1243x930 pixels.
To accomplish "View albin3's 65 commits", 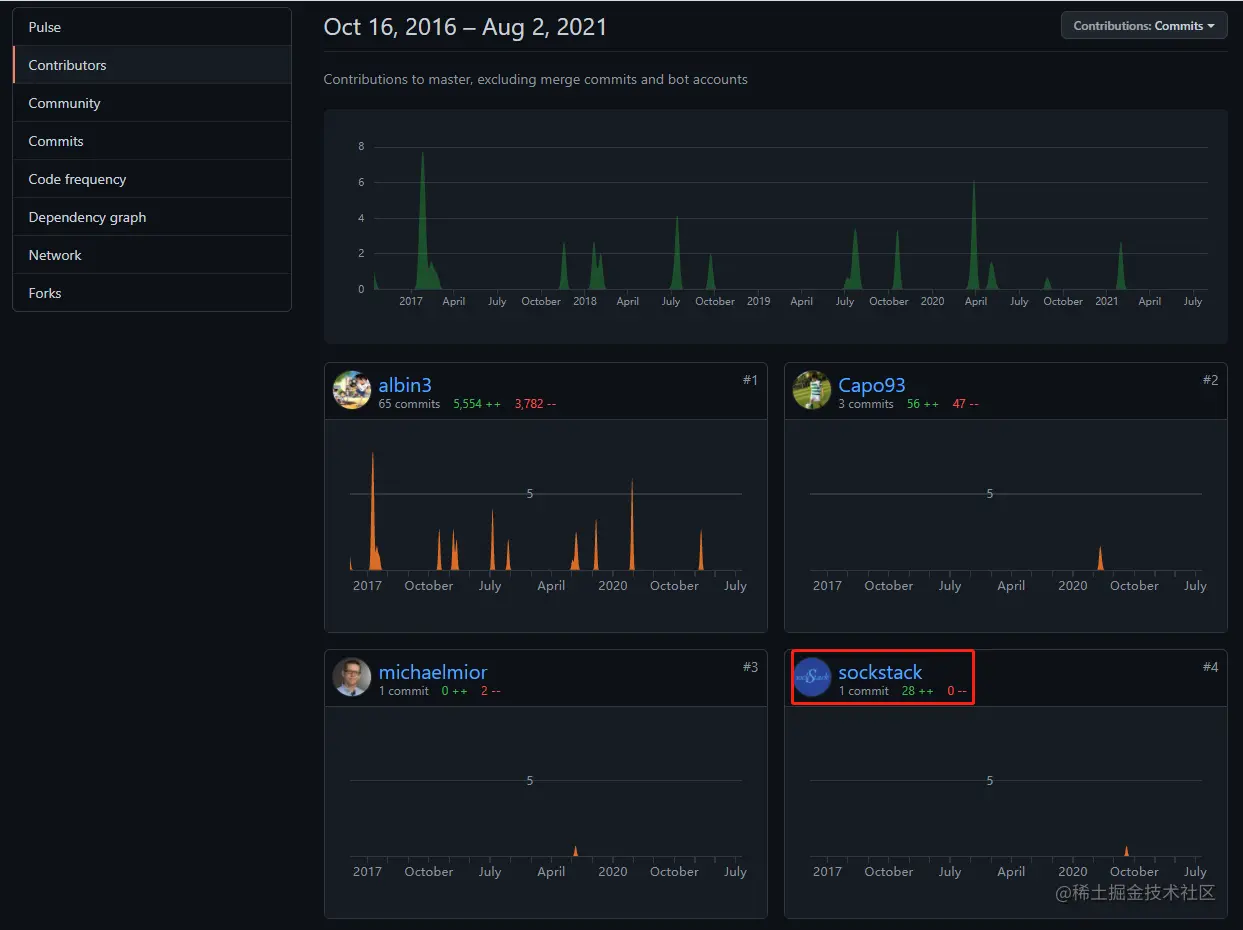I will point(409,404).
